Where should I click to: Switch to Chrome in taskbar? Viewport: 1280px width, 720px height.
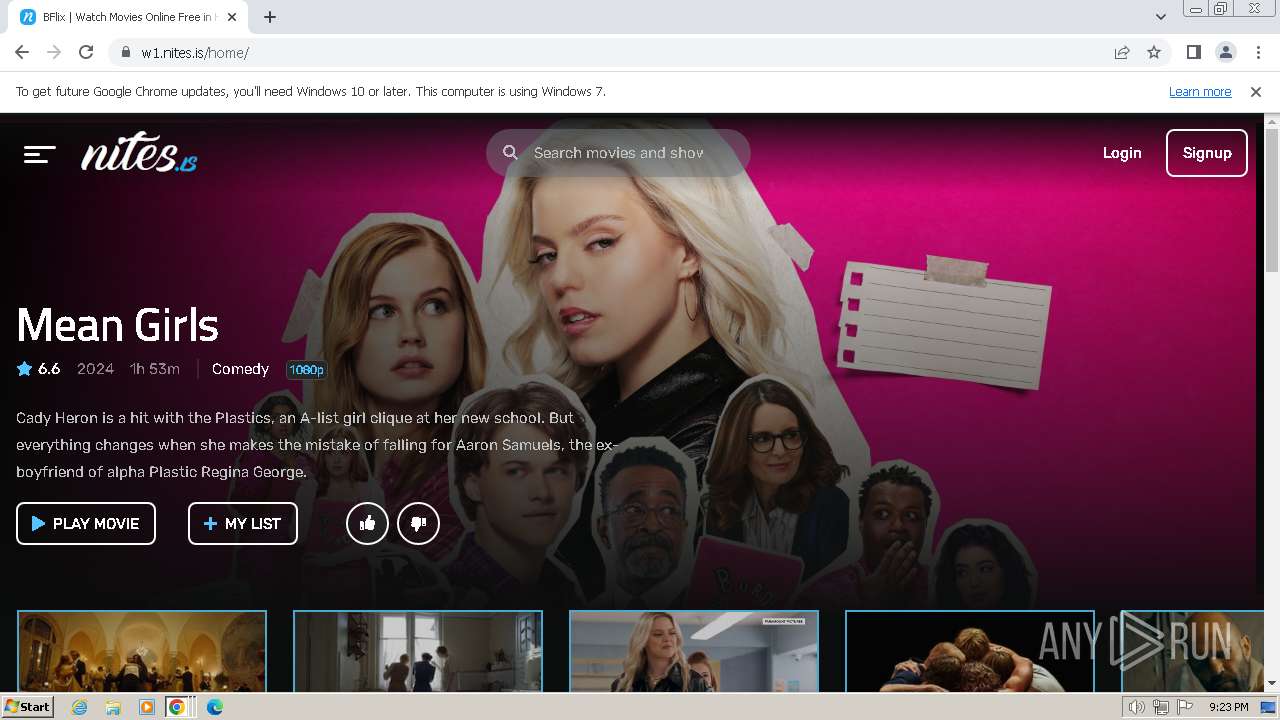177,707
